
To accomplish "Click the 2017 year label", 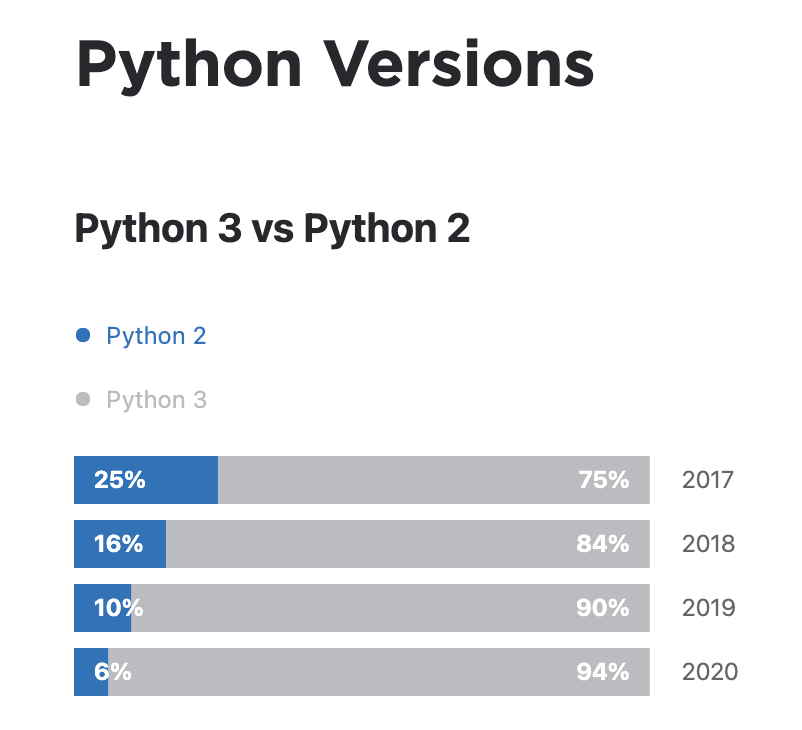I will (708, 480).
